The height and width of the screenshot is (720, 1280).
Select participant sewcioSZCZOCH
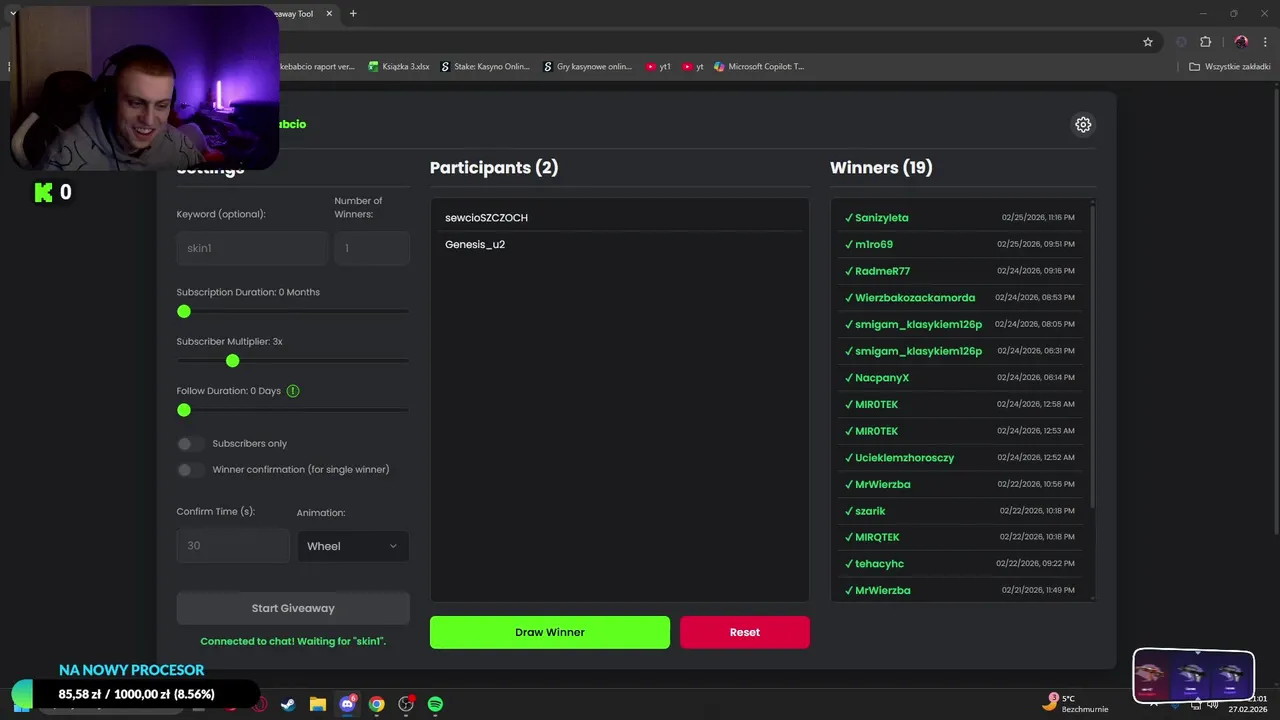coord(487,218)
